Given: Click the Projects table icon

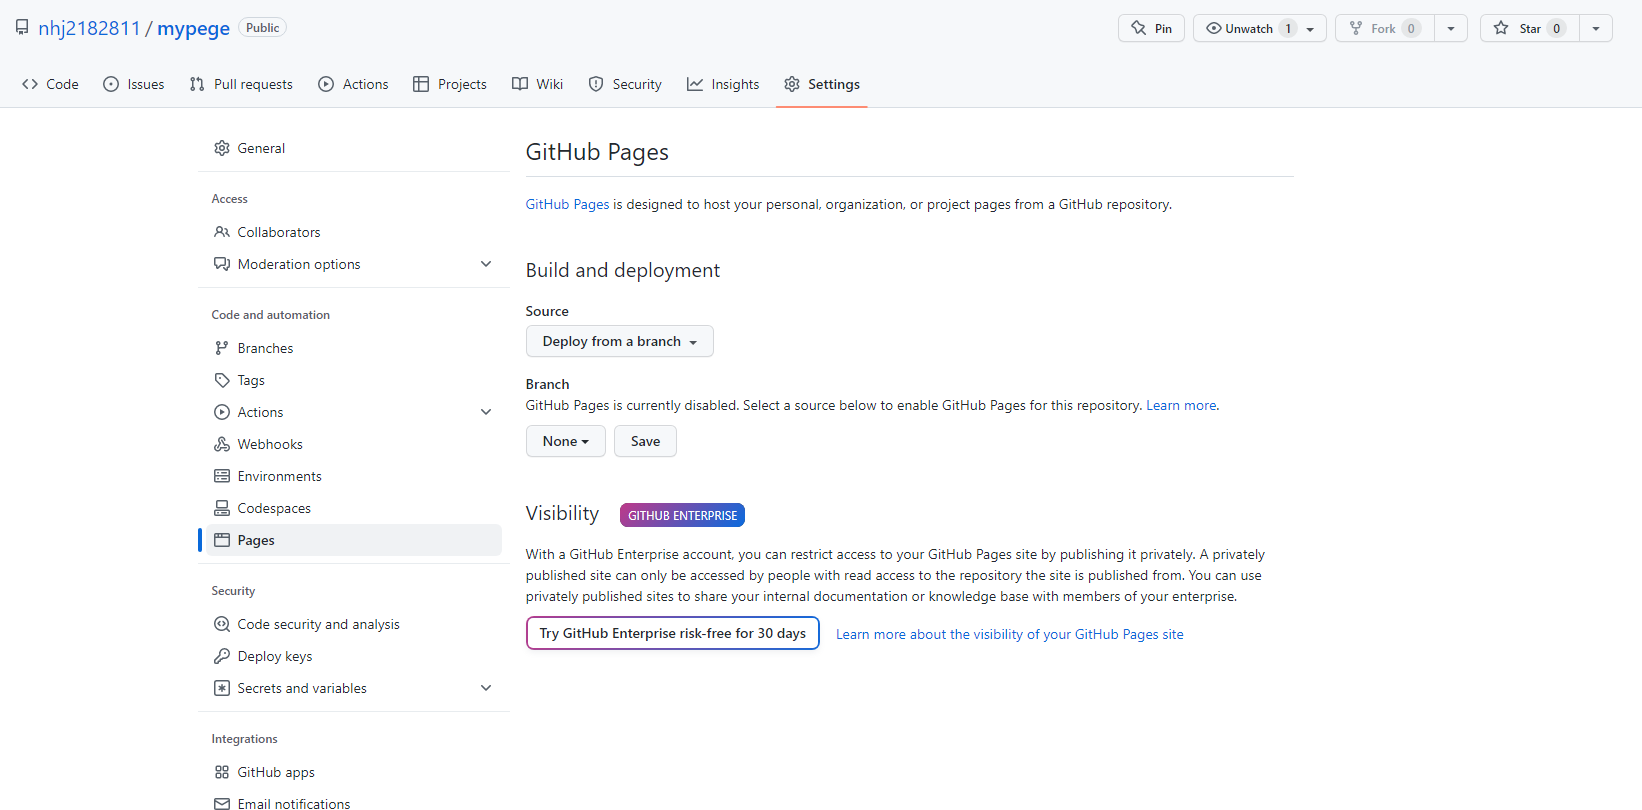Looking at the screenshot, I should (x=421, y=84).
